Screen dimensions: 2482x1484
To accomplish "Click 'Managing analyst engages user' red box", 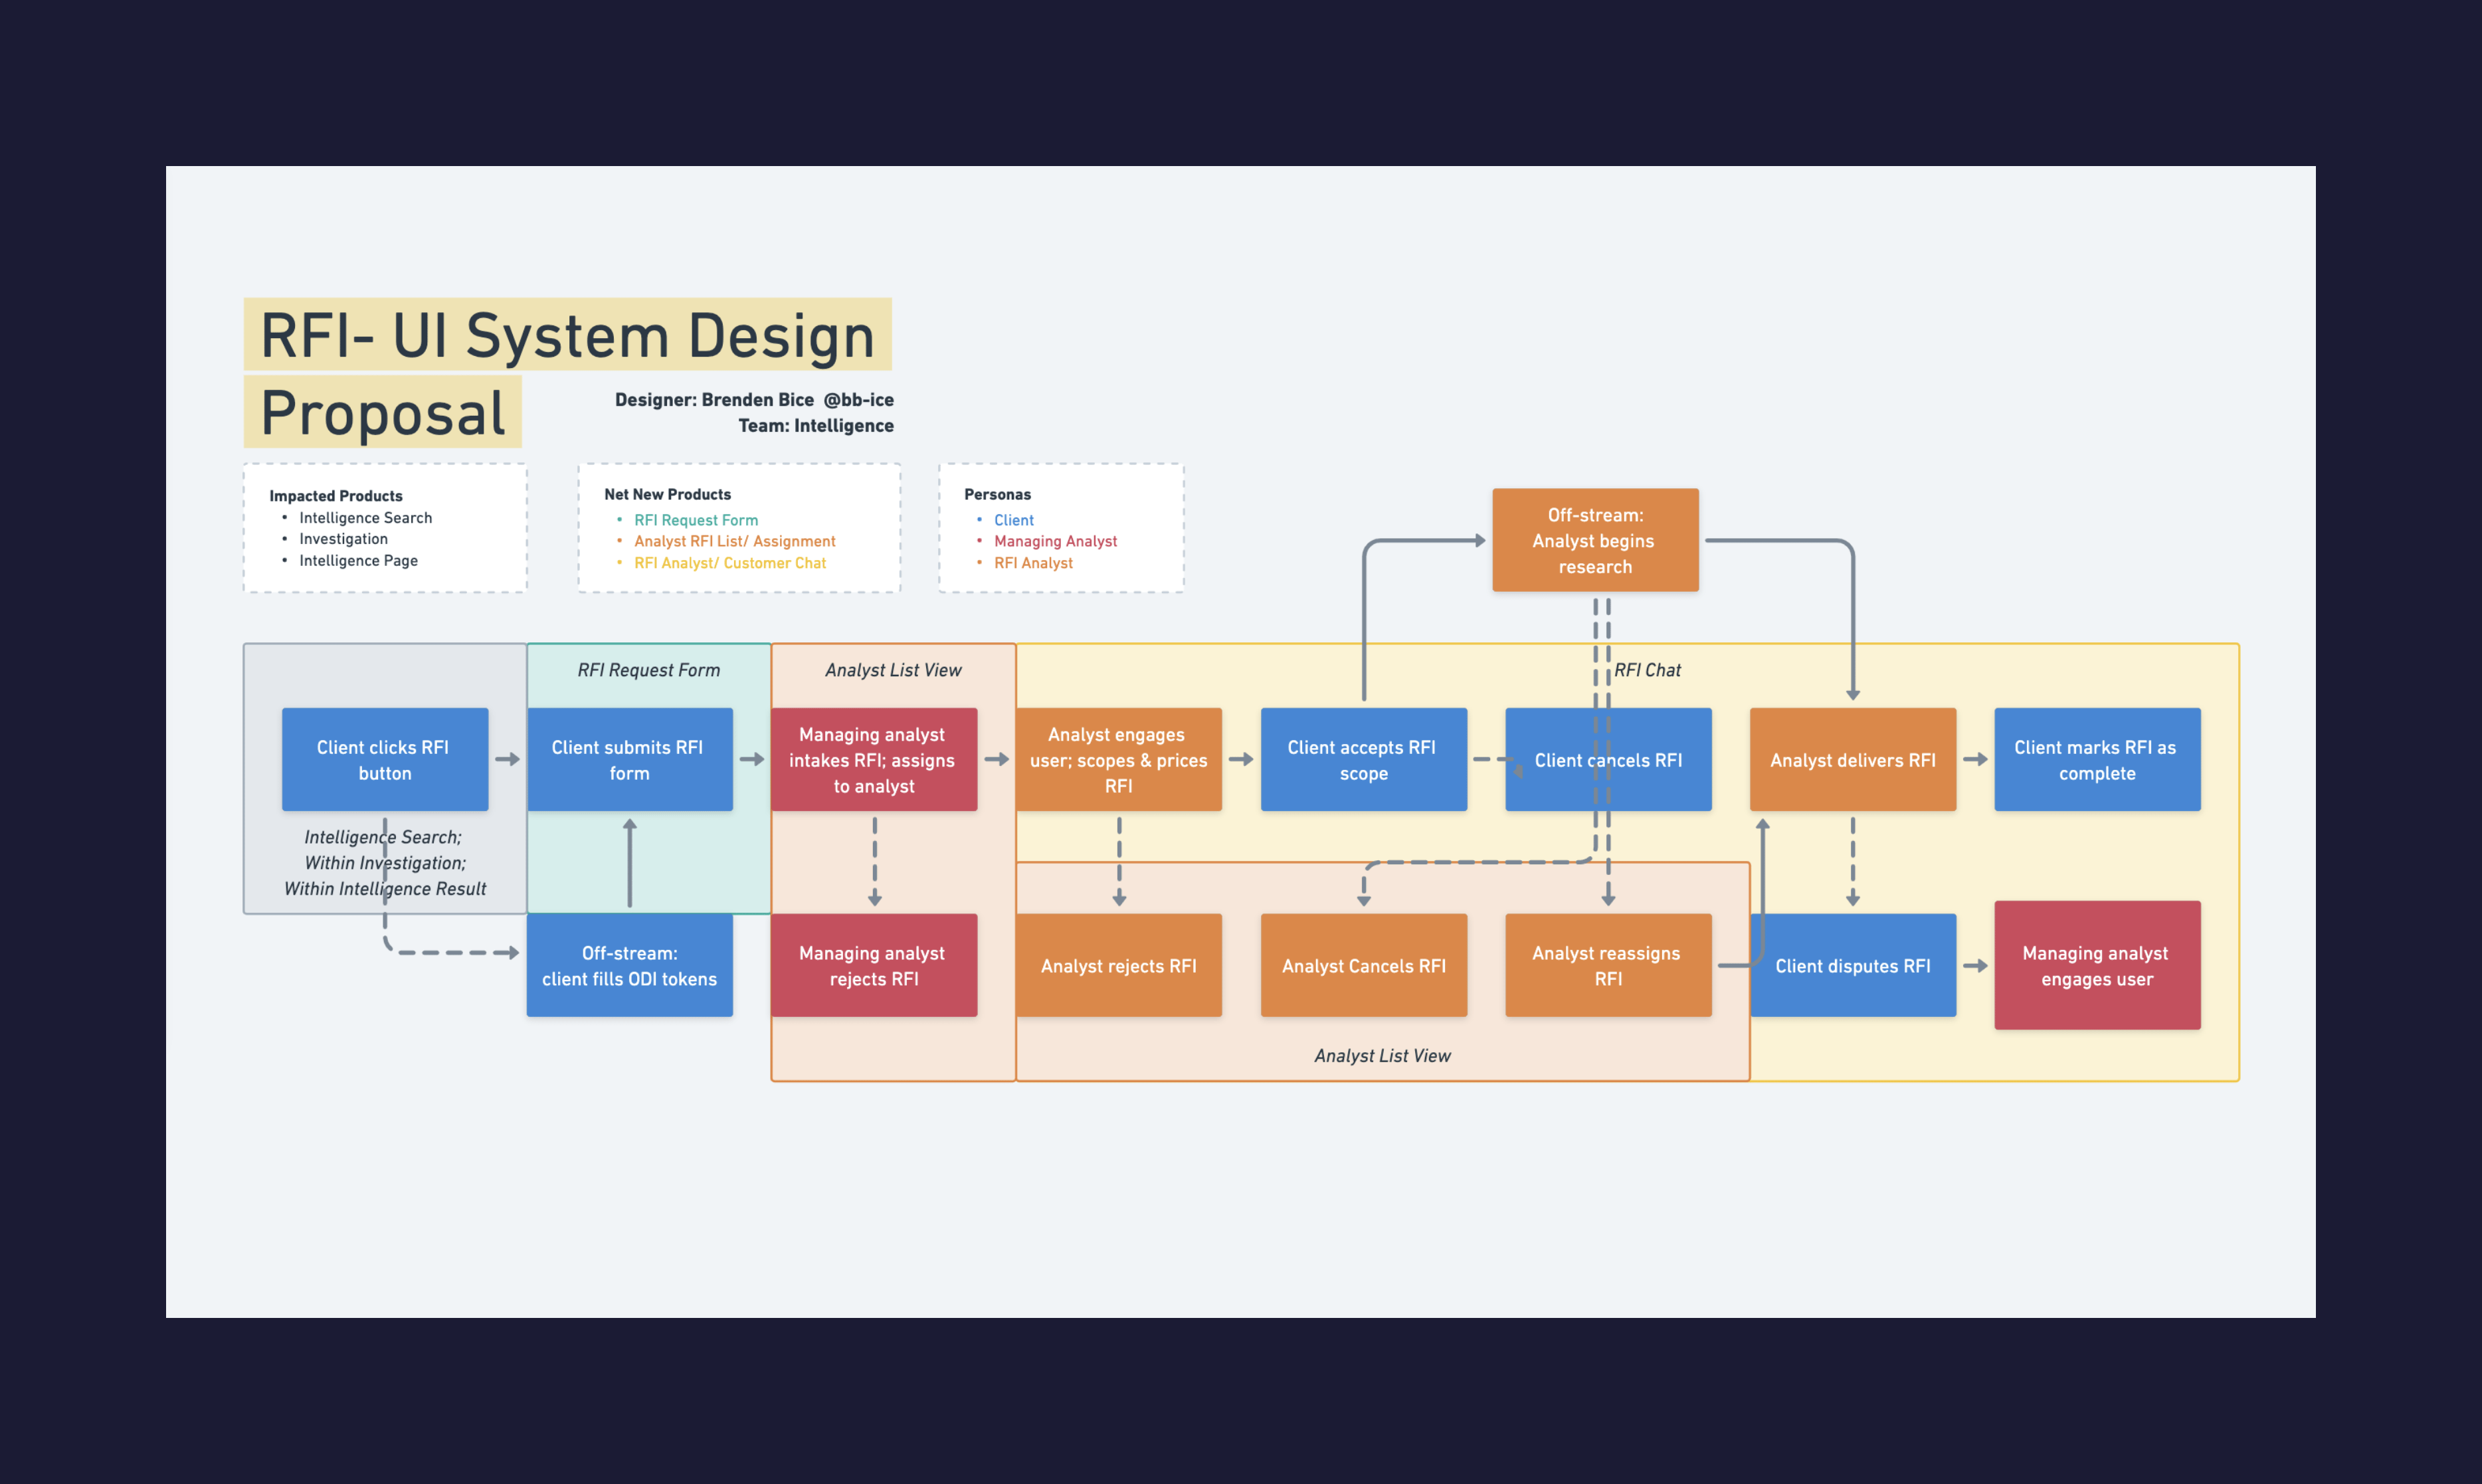I will tap(2096, 965).
